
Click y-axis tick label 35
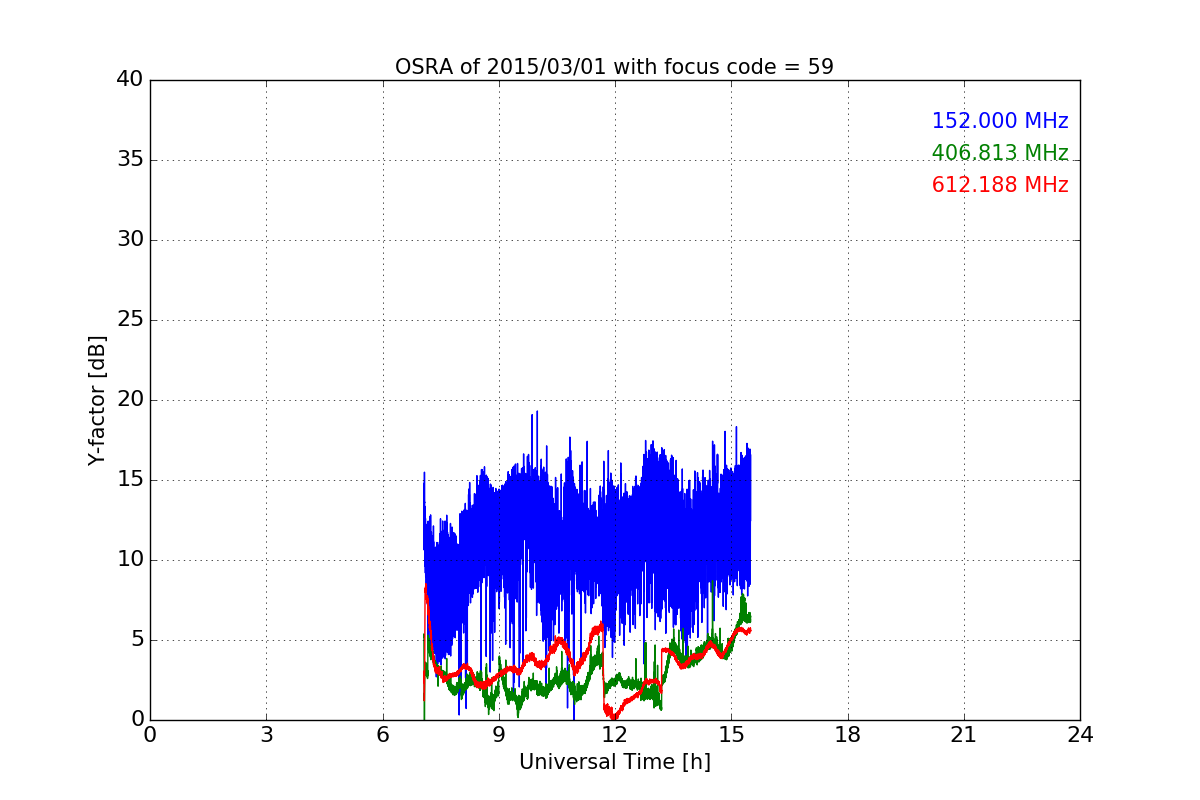point(129,160)
